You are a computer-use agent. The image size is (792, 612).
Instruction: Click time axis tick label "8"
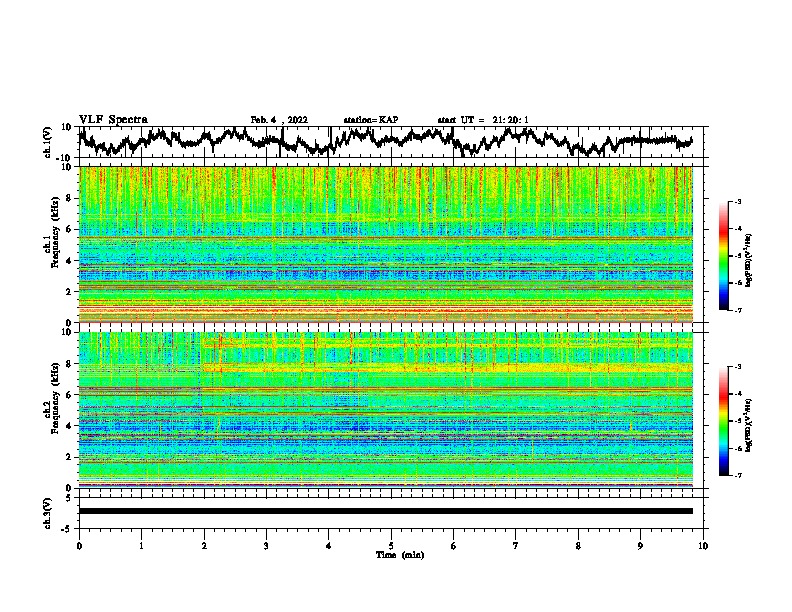pos(578,546)
